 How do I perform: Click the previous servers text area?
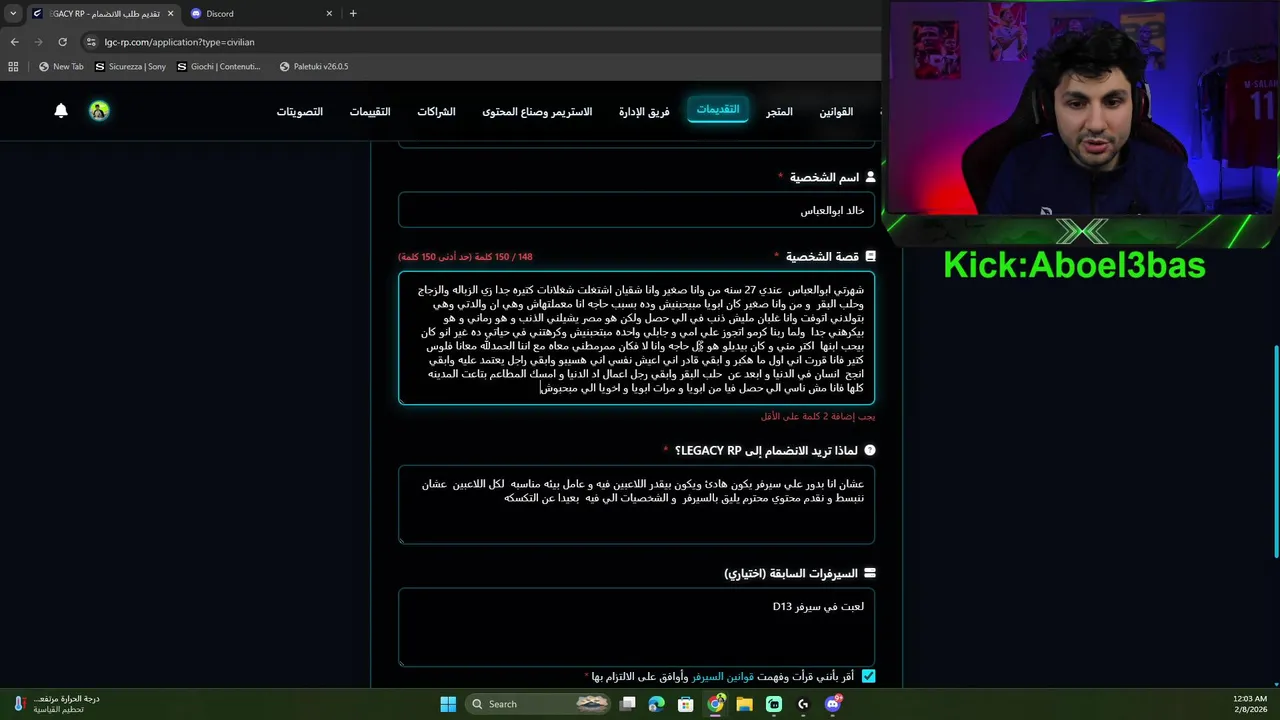tap(636, 627)
